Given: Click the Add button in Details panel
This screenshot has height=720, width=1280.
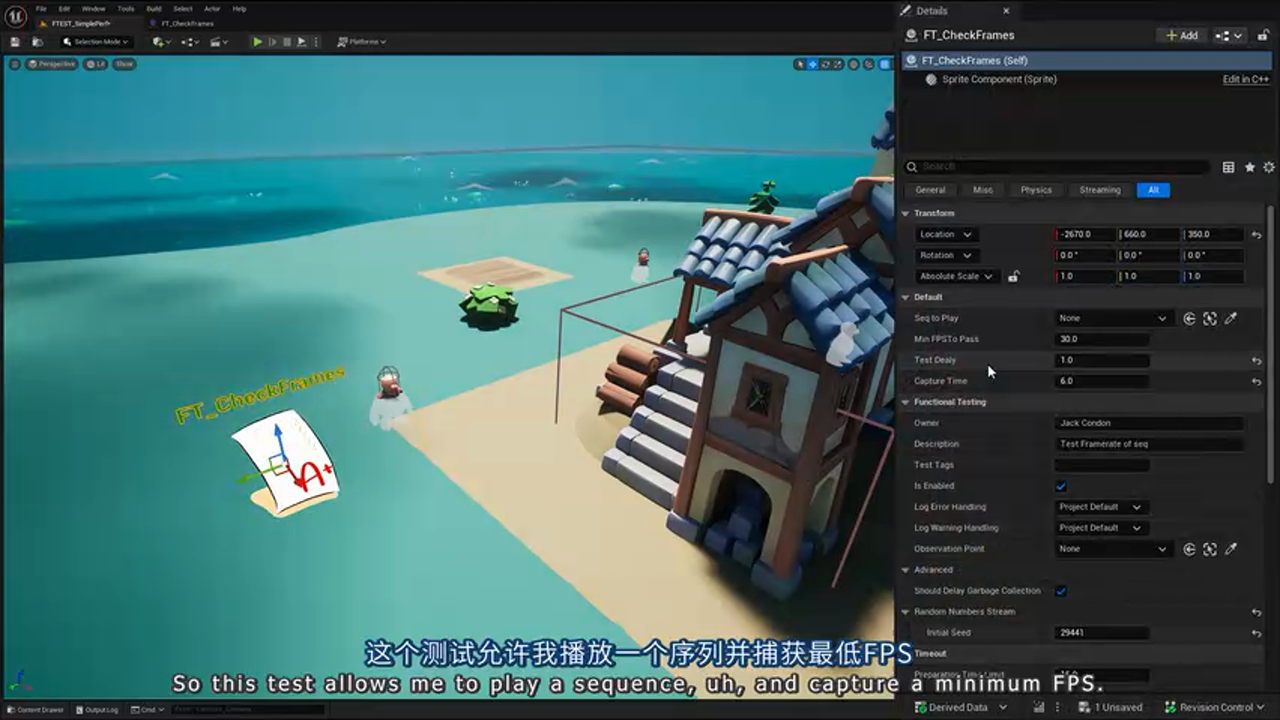Looking at the screenshot, I should [x=1180, y=34].
